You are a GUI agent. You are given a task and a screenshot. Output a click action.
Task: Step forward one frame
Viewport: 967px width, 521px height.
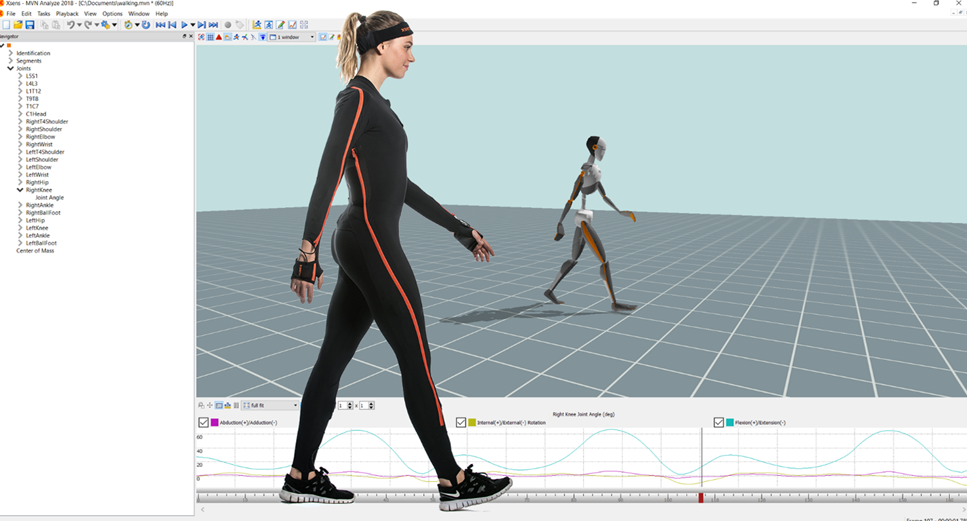pyautogui.click(x=202, y=25)
